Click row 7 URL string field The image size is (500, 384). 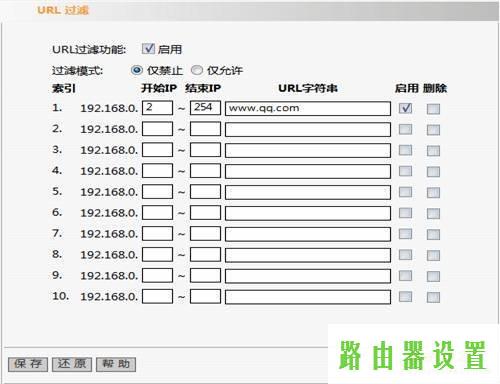click(x=308, y=234)
